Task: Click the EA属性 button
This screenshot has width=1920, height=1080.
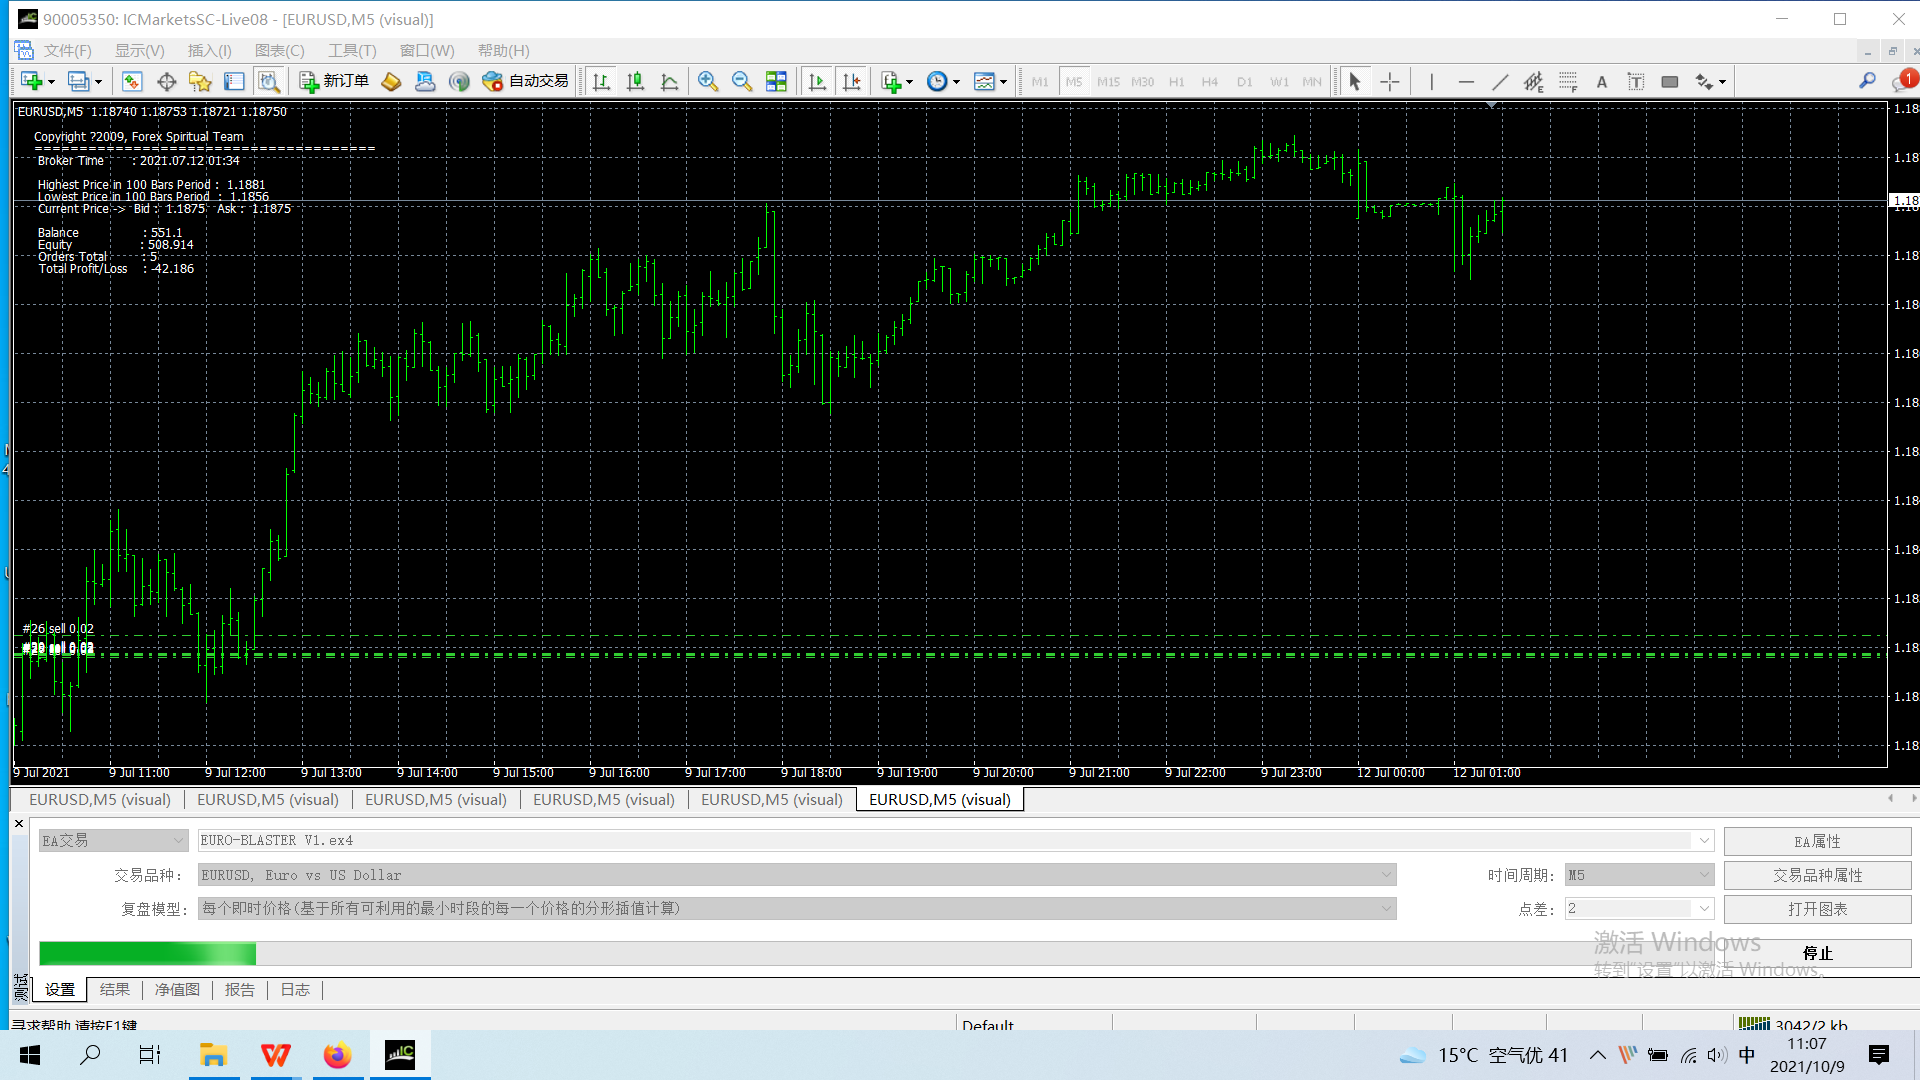Action: [1817, 841]
